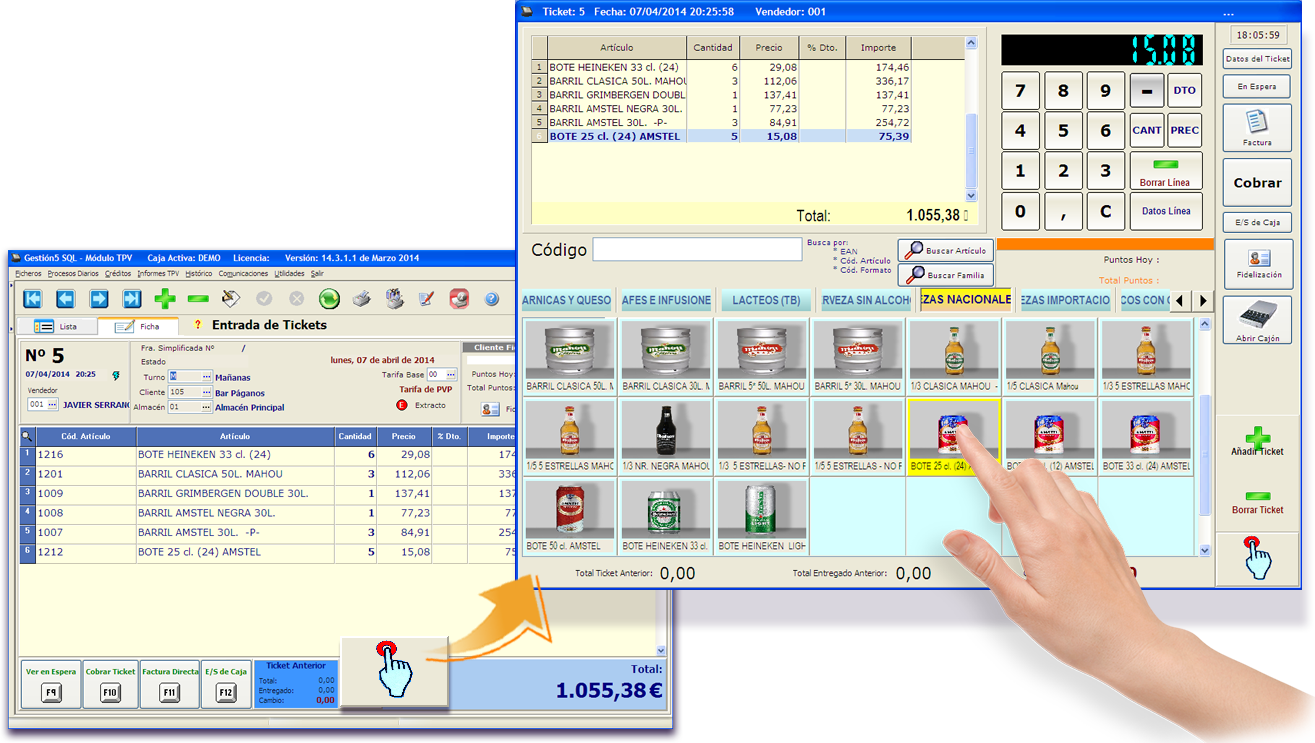The height and width of the screenshot is (743, 1315).
Task: Click the product grid vertical scrollbar
Action: [x=1204, y=436]
